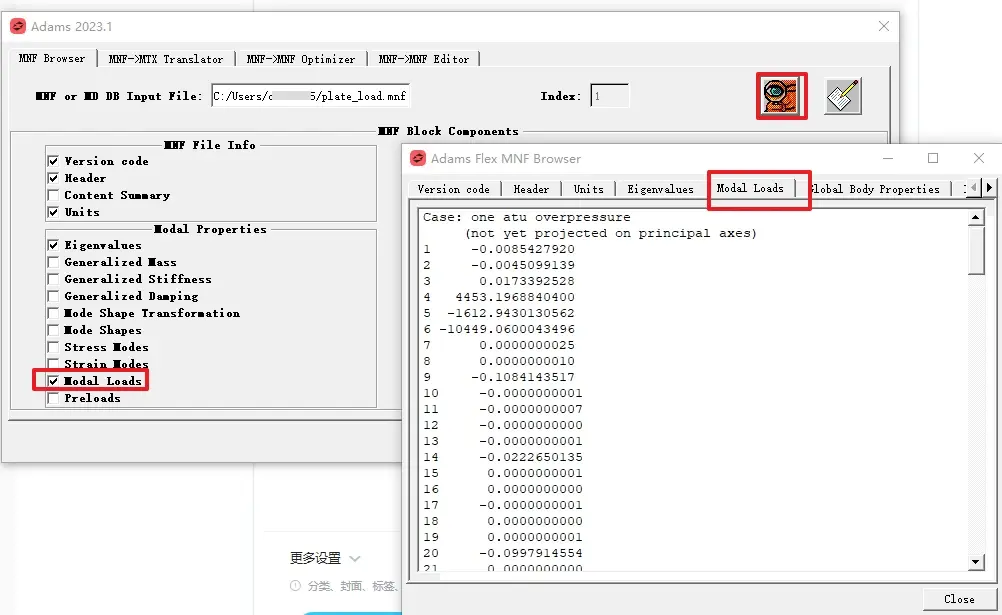Screen dimensions: 1002x615
Task: Click the Modal Loads vertical scrollbar thumb
Action: tap(976, 250)
